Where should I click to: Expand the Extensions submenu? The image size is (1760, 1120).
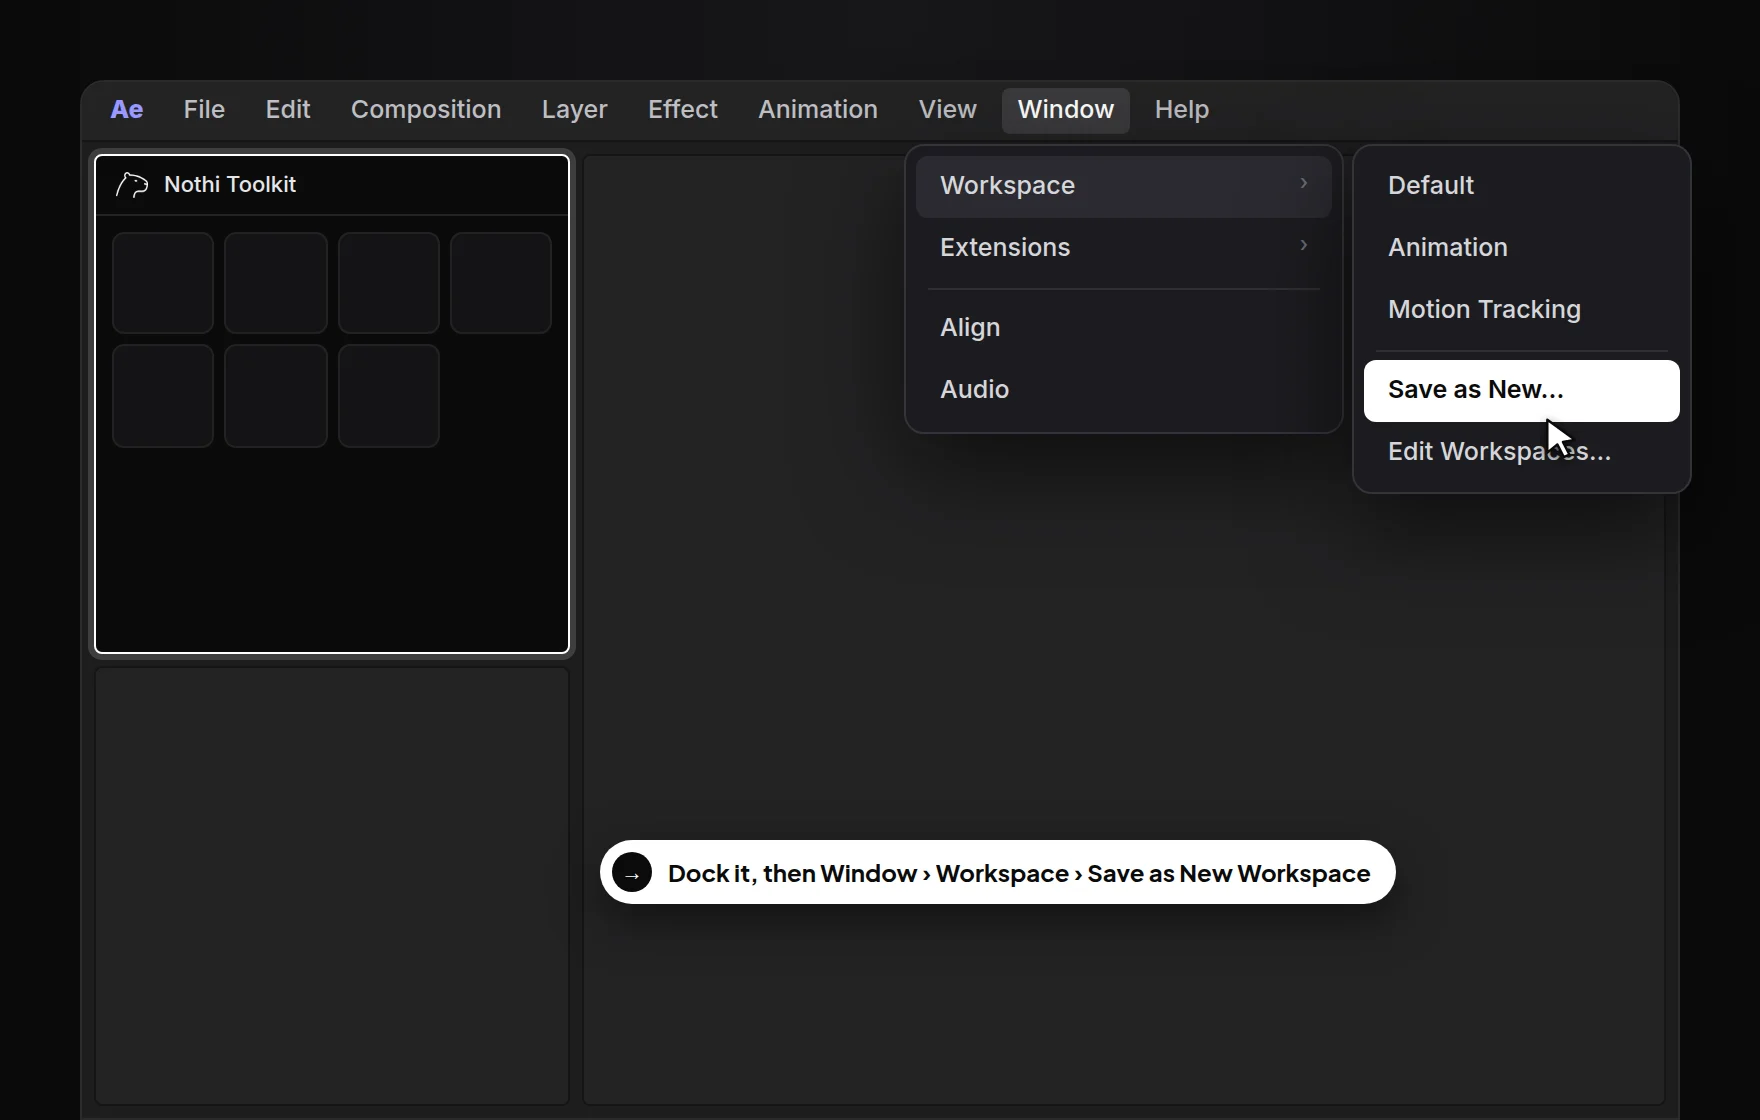[1124, 247]
